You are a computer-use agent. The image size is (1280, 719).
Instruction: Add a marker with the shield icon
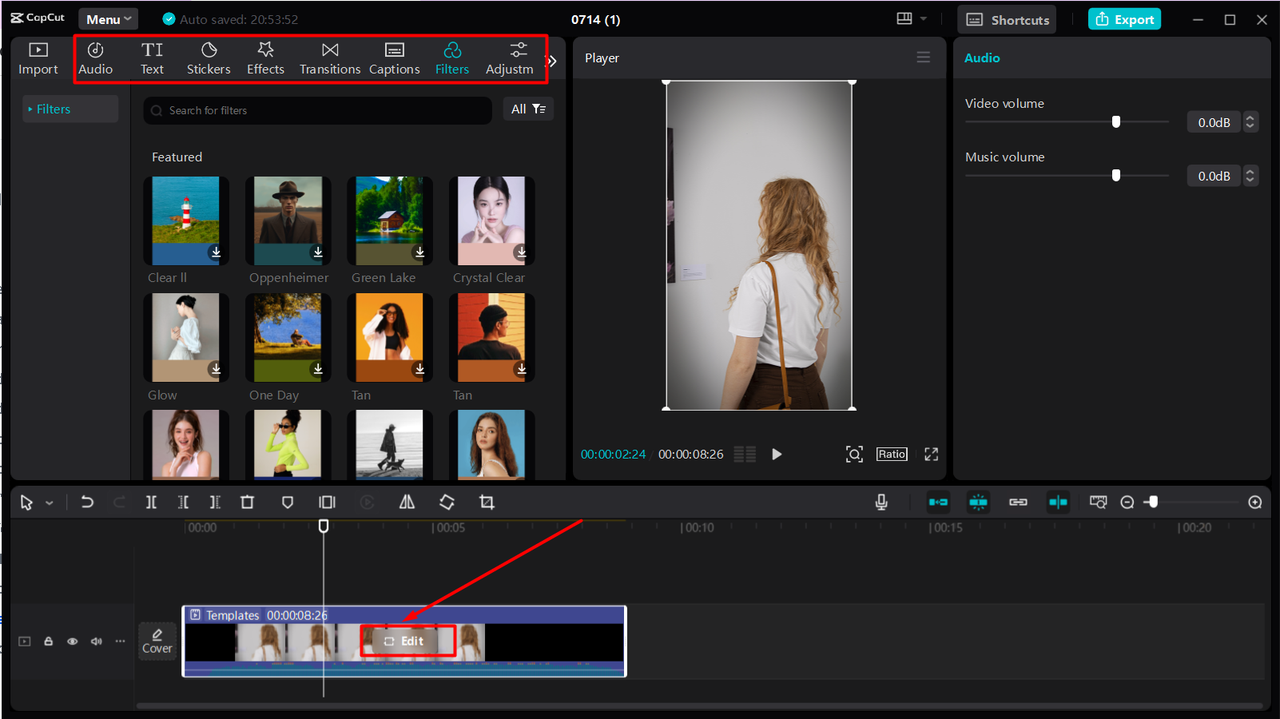pos(287,502)
